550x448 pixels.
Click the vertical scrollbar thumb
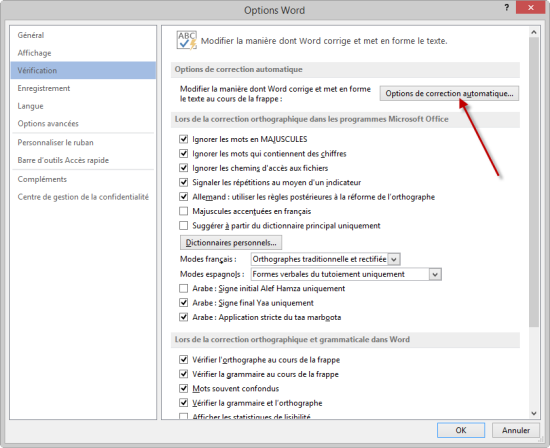point(534,182)
